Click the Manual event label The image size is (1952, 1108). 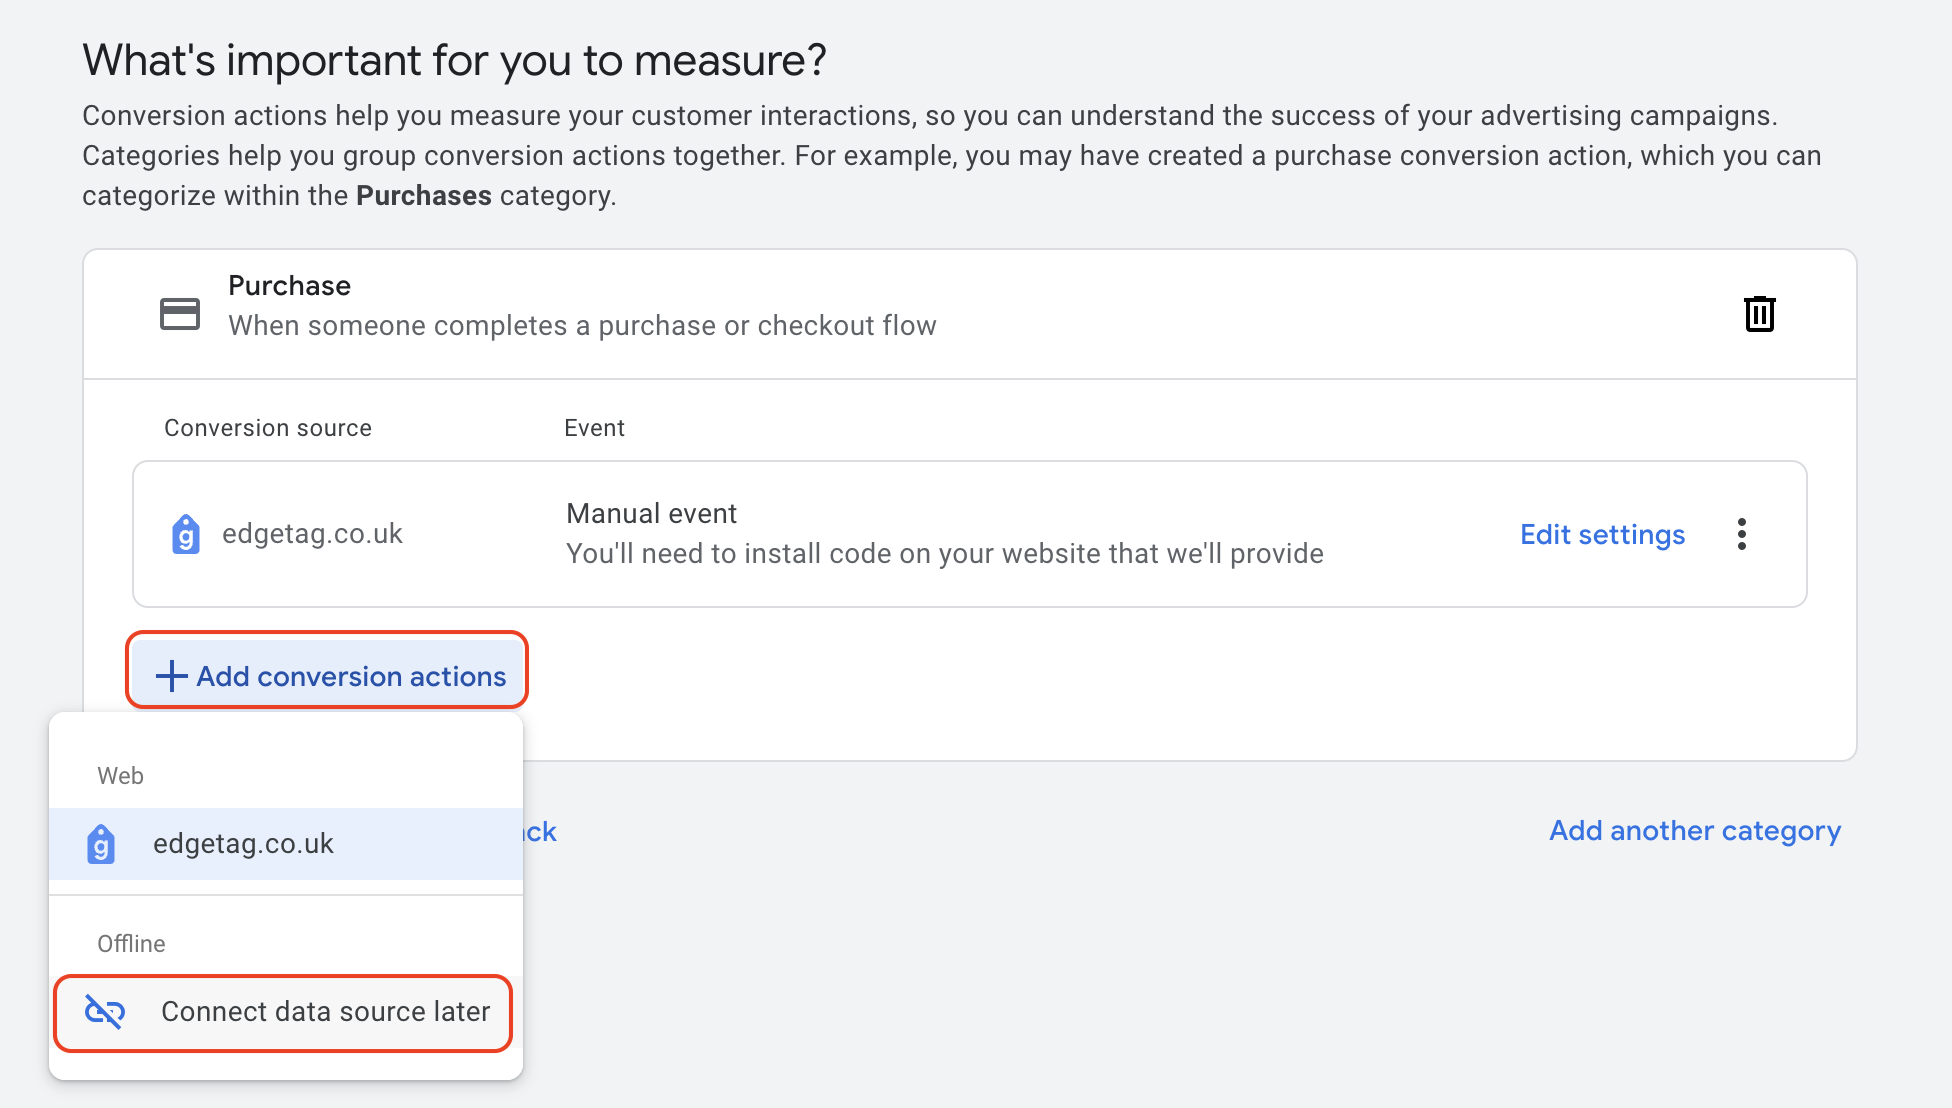pos(651,514)
